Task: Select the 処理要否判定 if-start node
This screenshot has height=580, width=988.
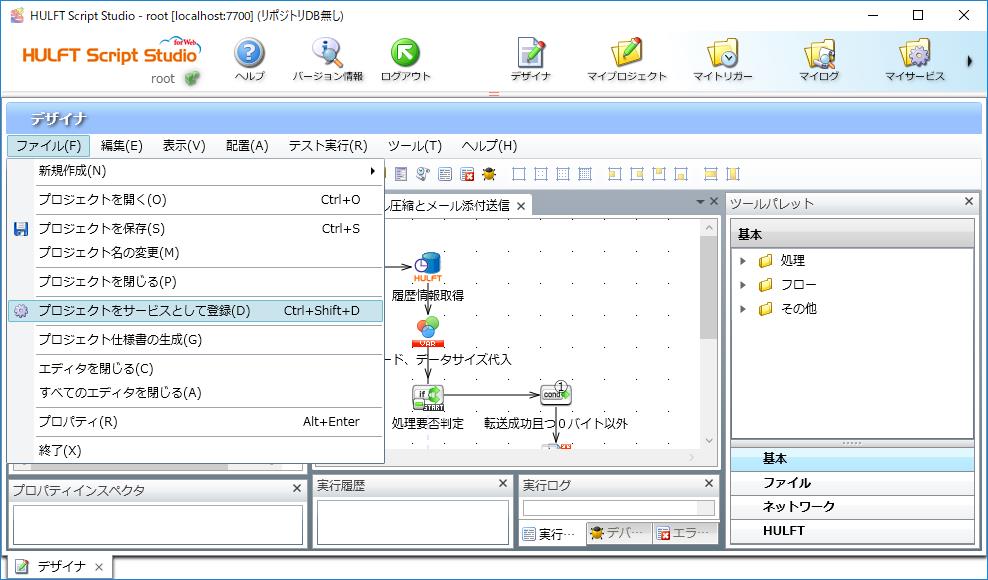Action: pos(428,397)
